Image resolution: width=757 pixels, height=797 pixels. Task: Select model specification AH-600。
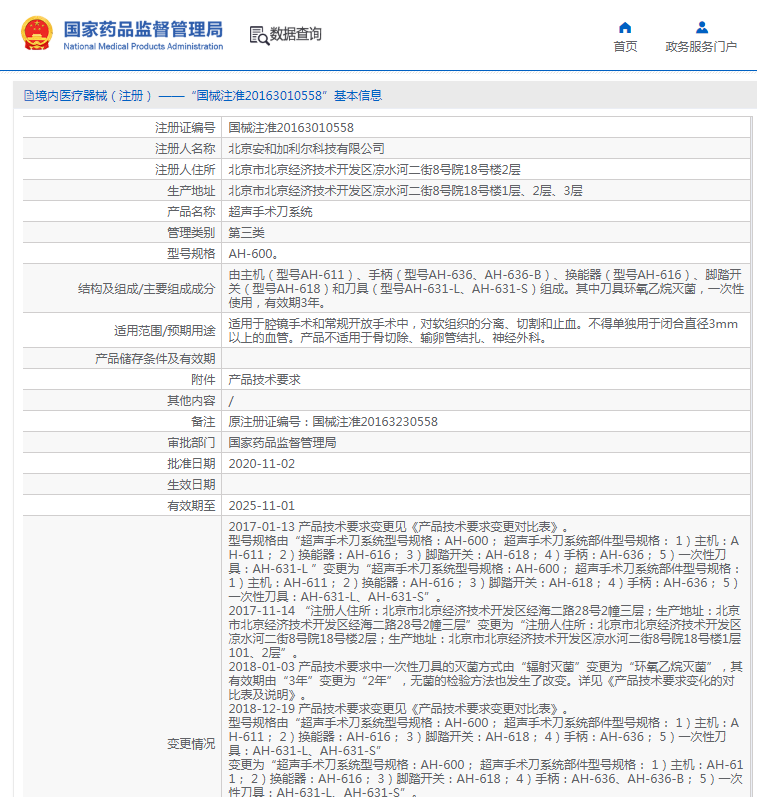coord(253,254)
